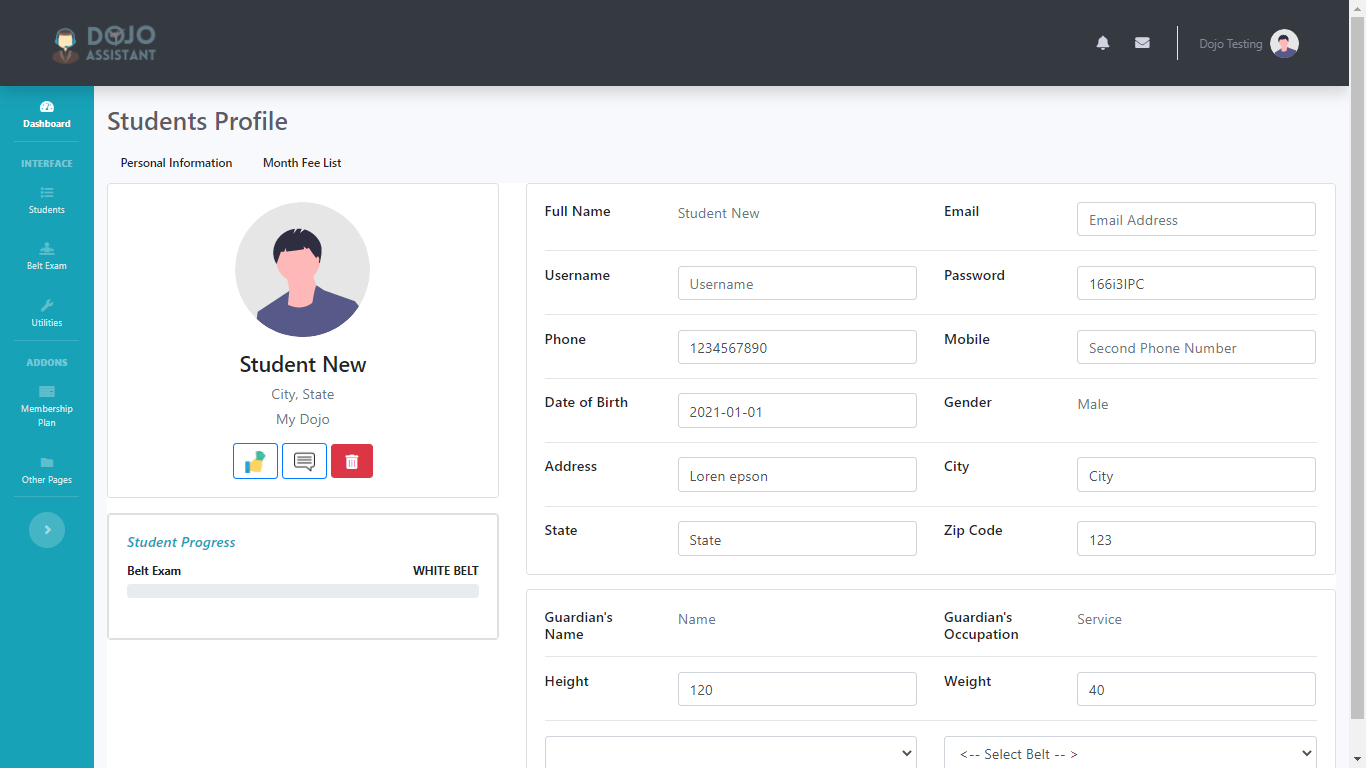Screen dimensions: 1366x768
Task: Open Students from the sidebar
Action: tap(47, 200)
